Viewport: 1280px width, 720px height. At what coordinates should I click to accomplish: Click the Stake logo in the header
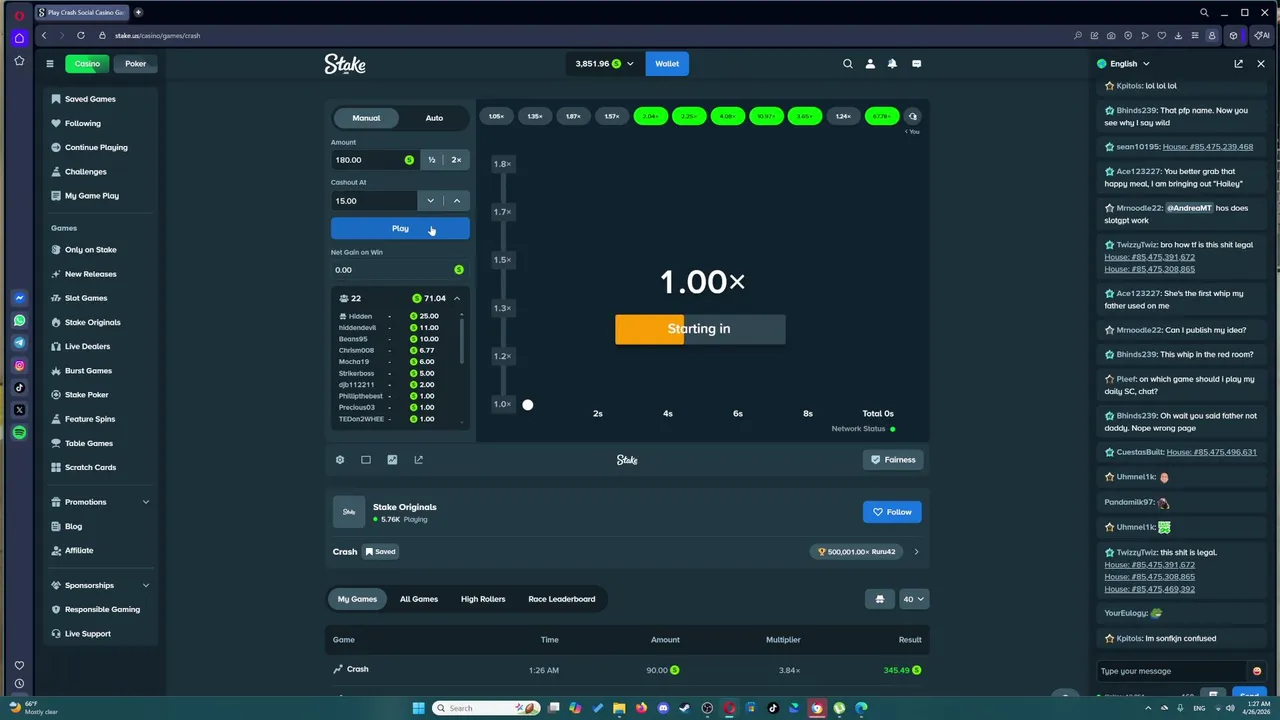pyautogui.click(x=345, y=64)
